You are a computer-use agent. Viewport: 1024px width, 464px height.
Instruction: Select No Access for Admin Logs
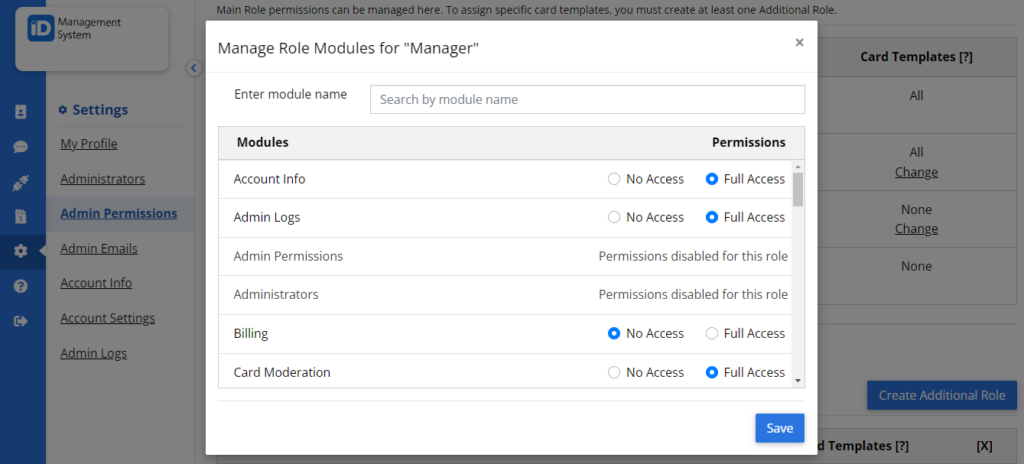coord(614,217)
